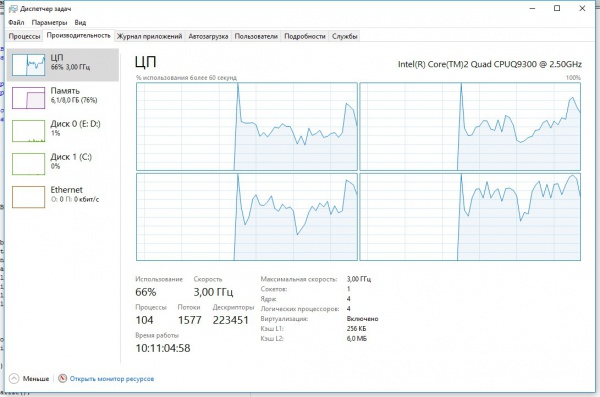Click Открыть монитор ресурсов link
Viewport: 600px width, 397px height.
click(x=112, y=379)
